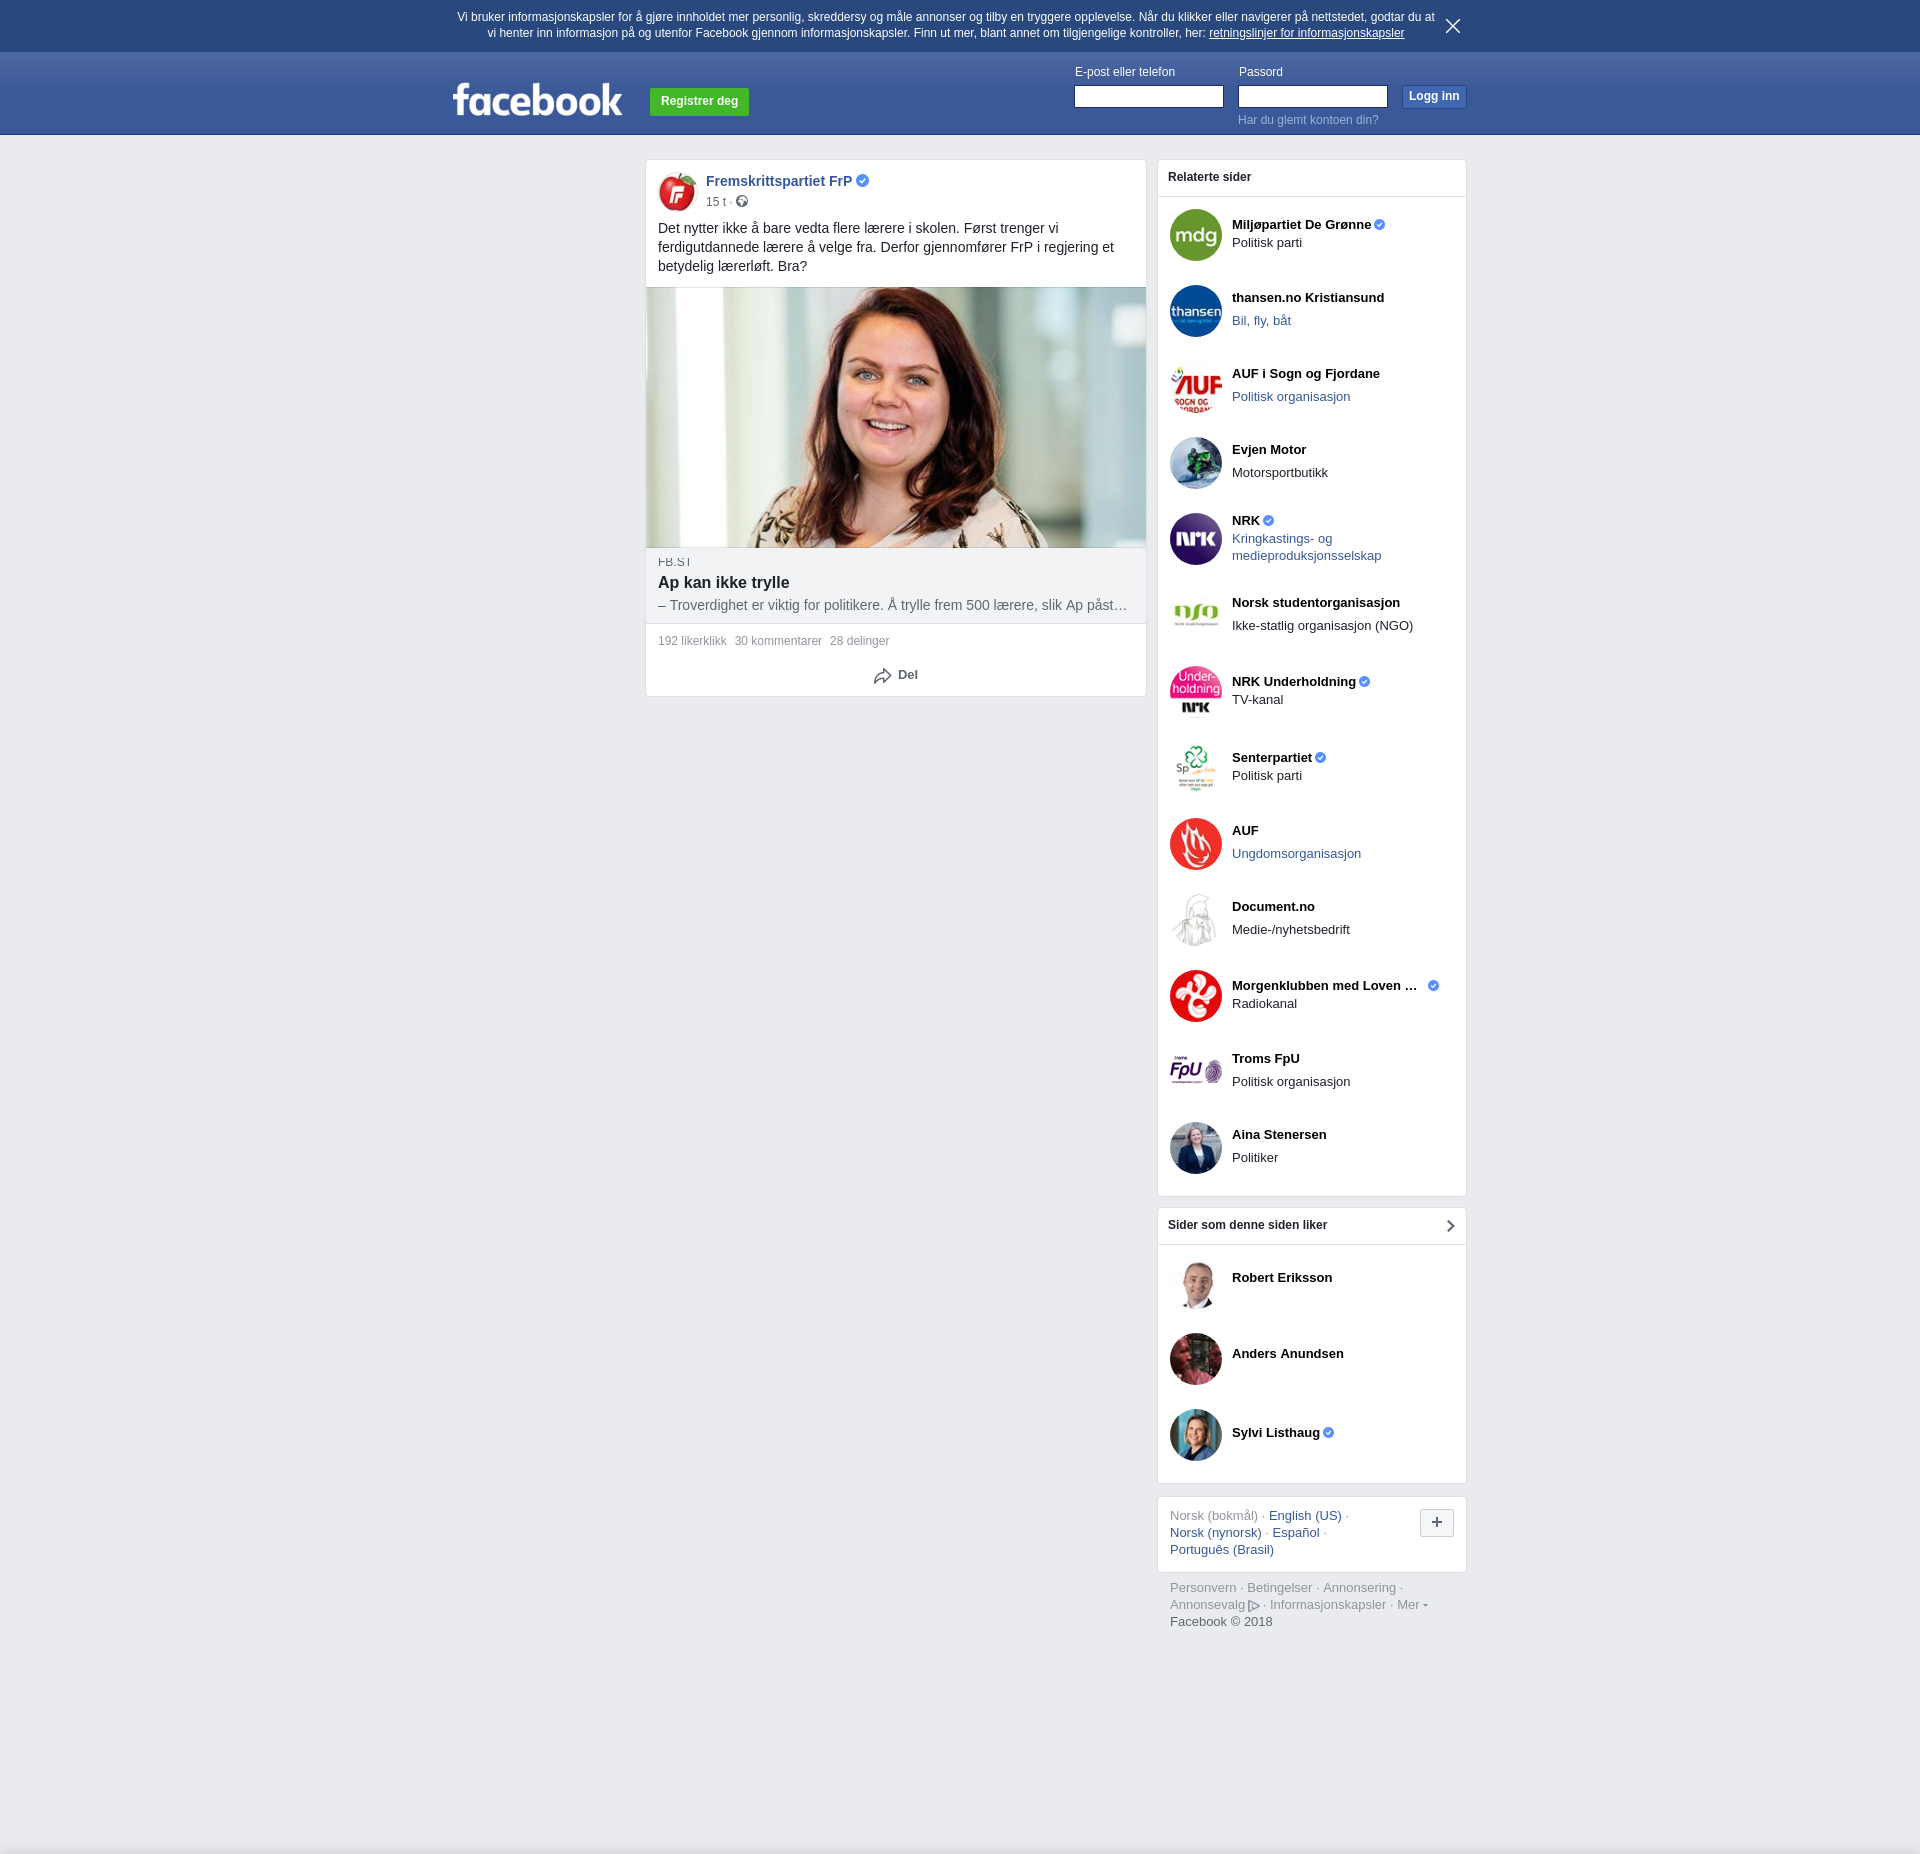Viewport: 1920px width, 1854px height.
Task: Click the NRK logo icon
Action: 1196,539
